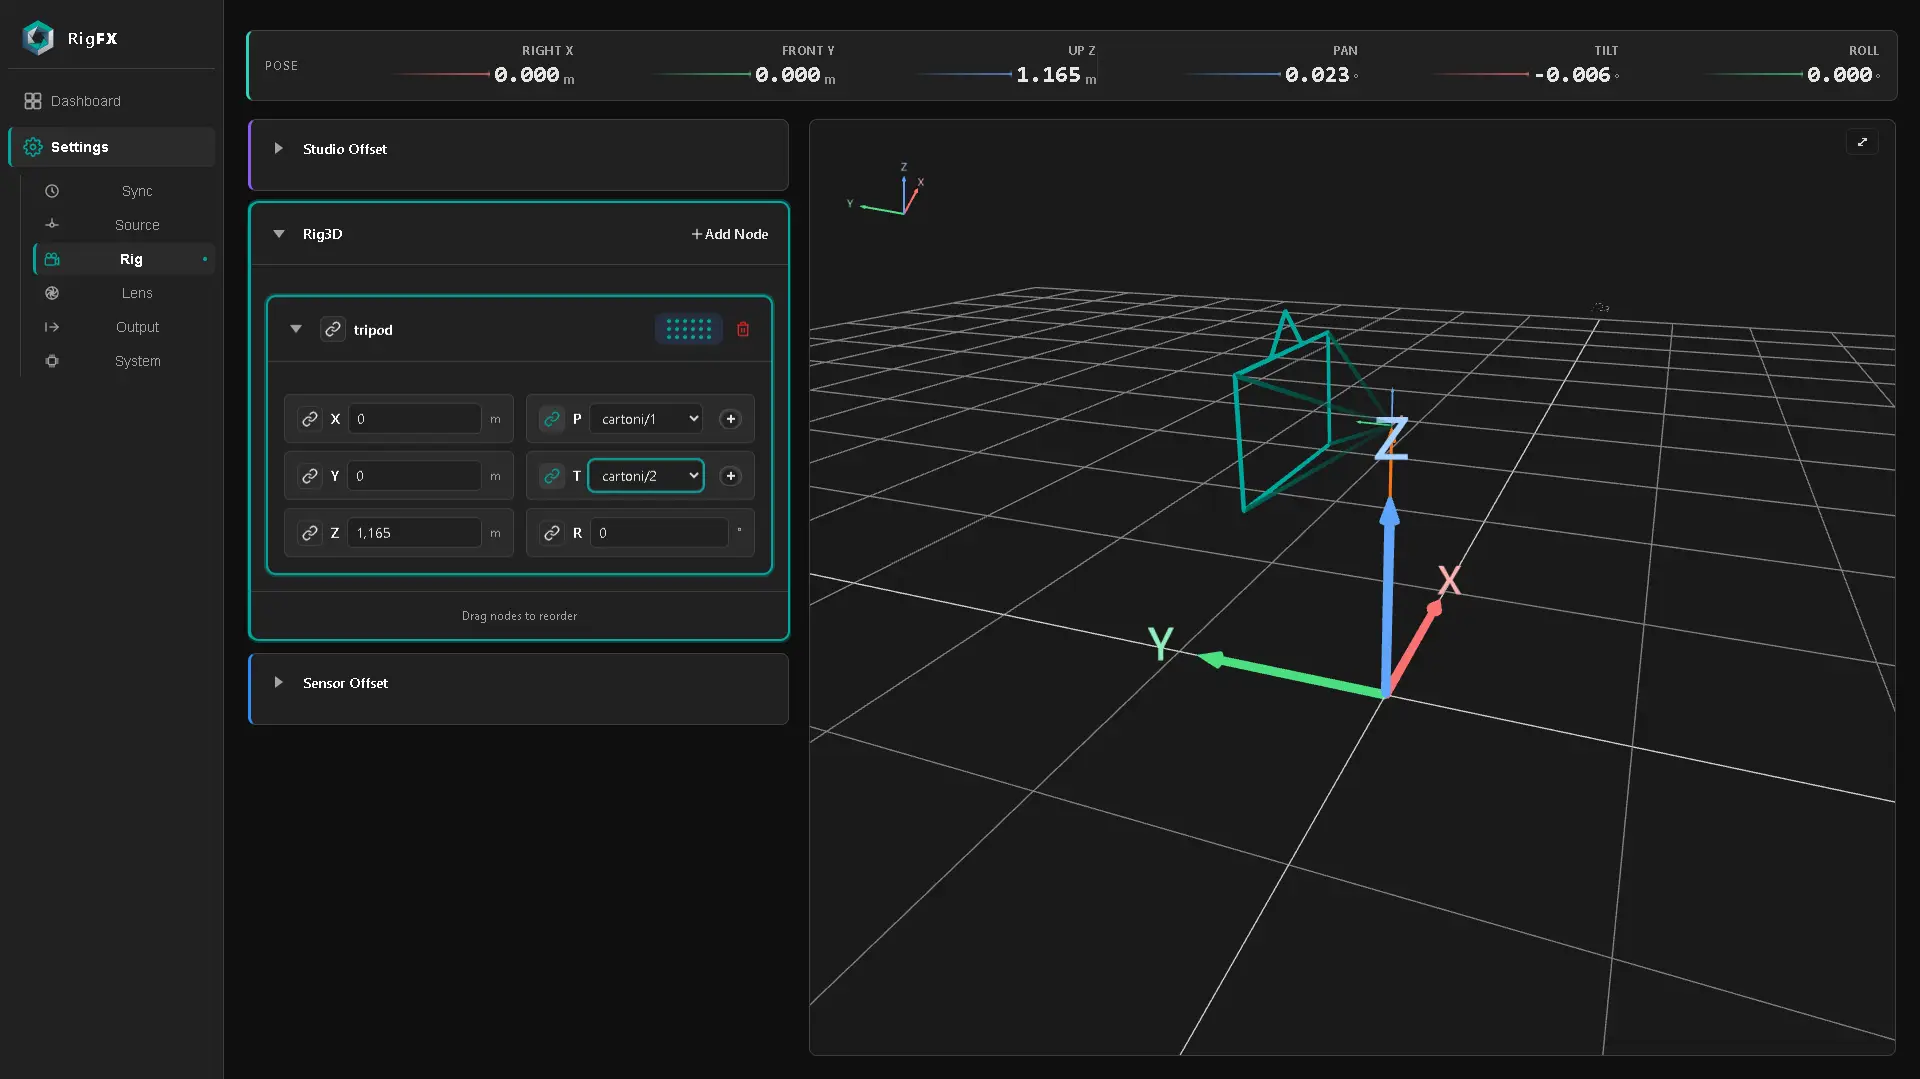The height and width of the screenshot is (1079, 1920).
Task: Click the Studio Offset title text
Action: click(x=345, y=149)
